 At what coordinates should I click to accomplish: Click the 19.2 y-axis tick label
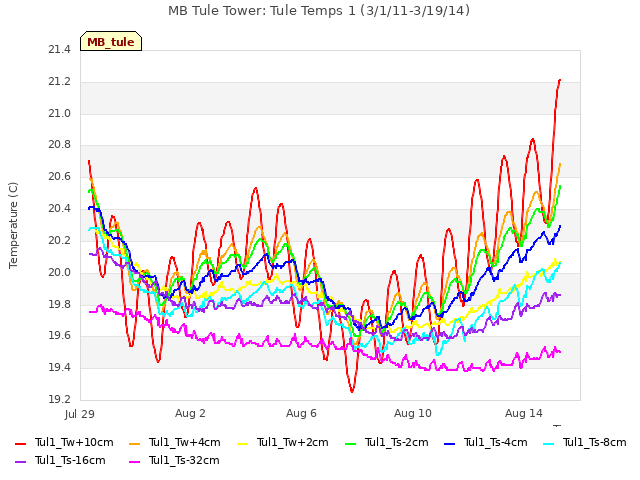tap(59, 399)
